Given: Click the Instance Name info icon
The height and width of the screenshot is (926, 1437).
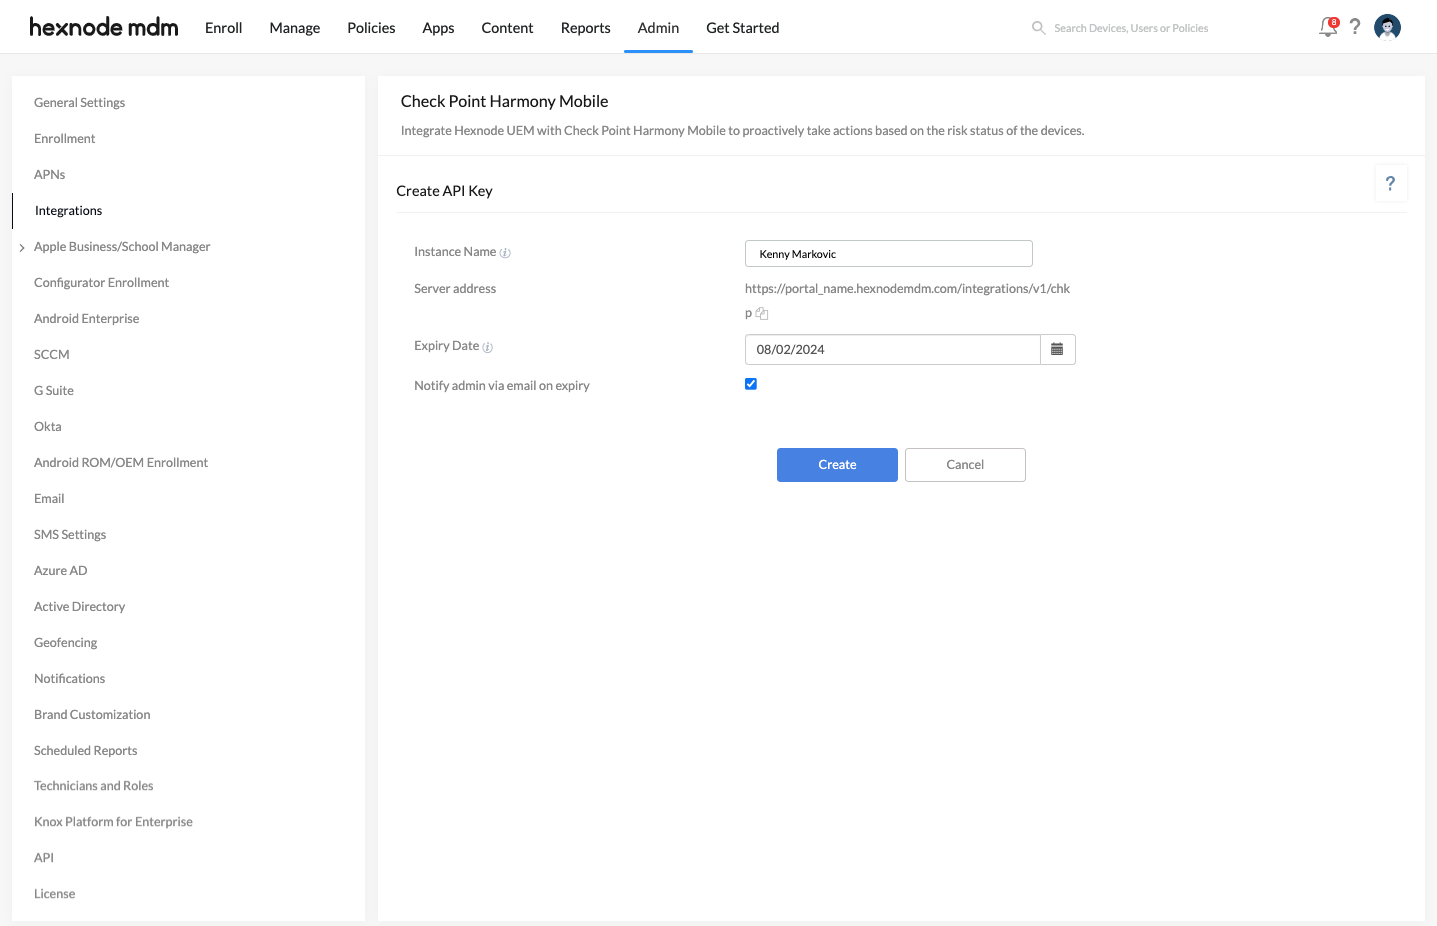Looking at the screenshot, I should [505, 253].
